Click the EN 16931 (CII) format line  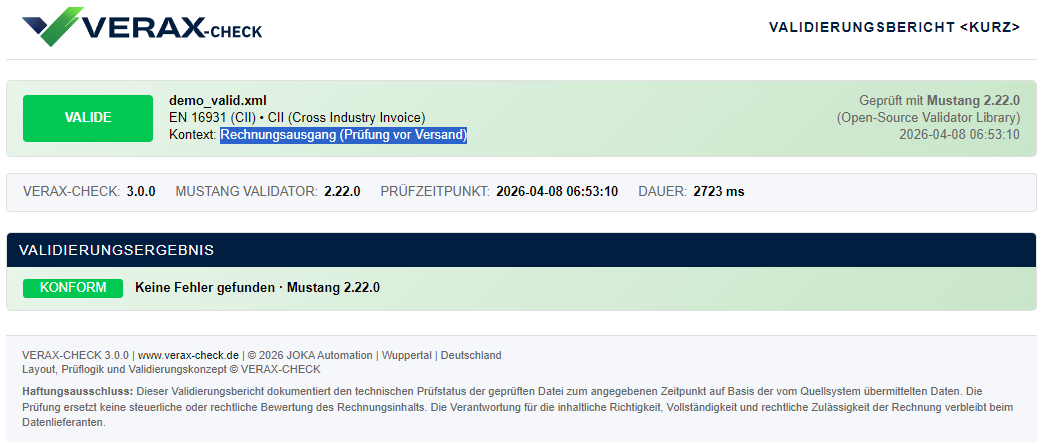click(x=297, y=118)
